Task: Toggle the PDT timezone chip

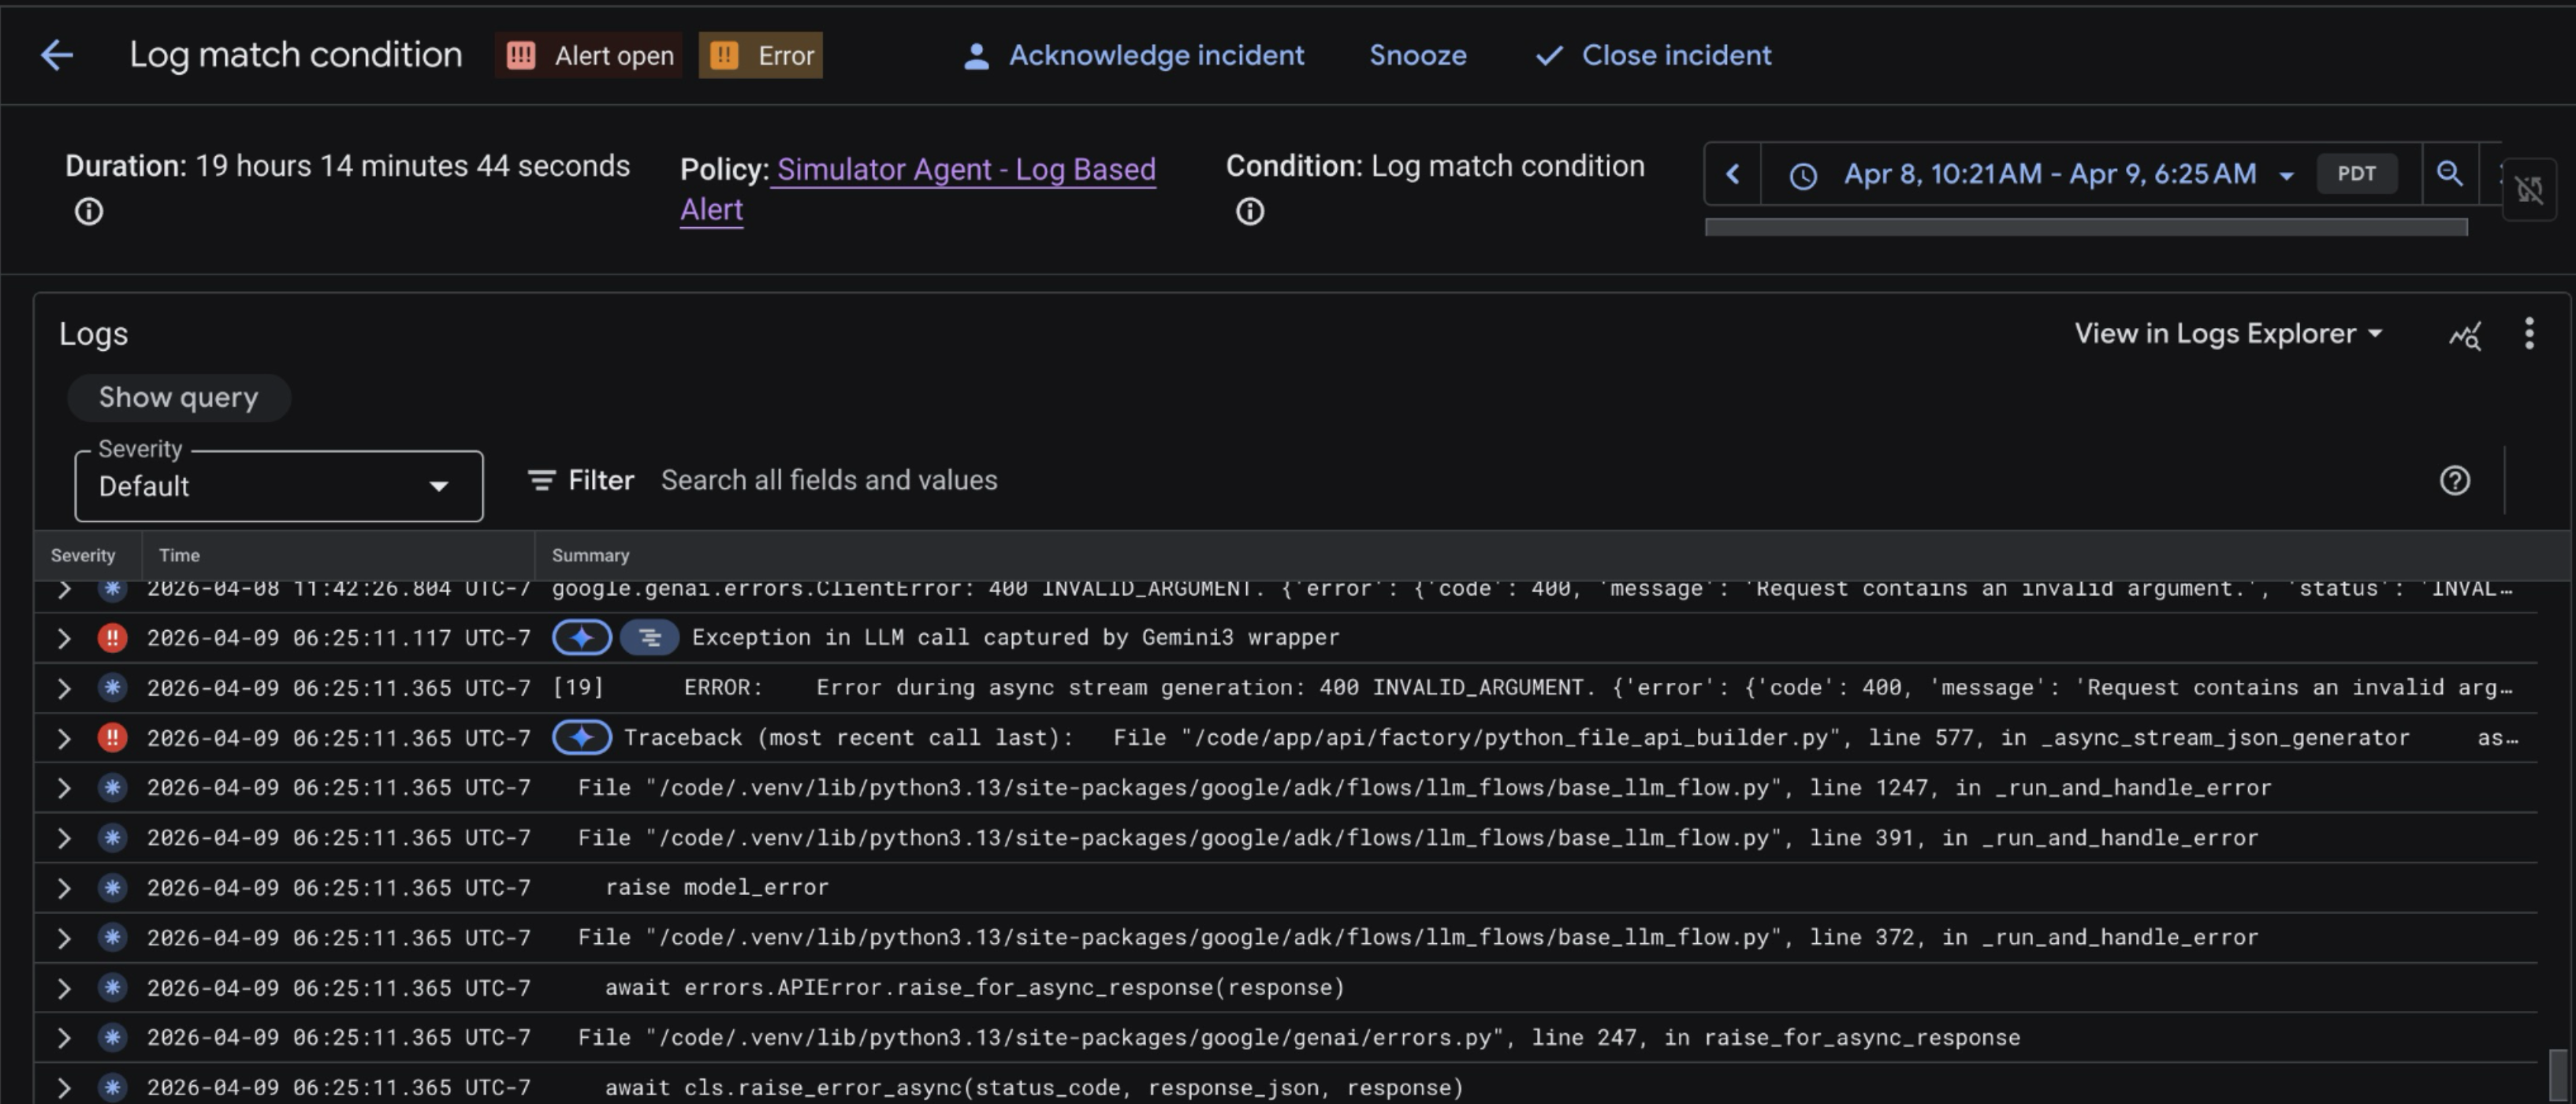Action: (2356, 174)
